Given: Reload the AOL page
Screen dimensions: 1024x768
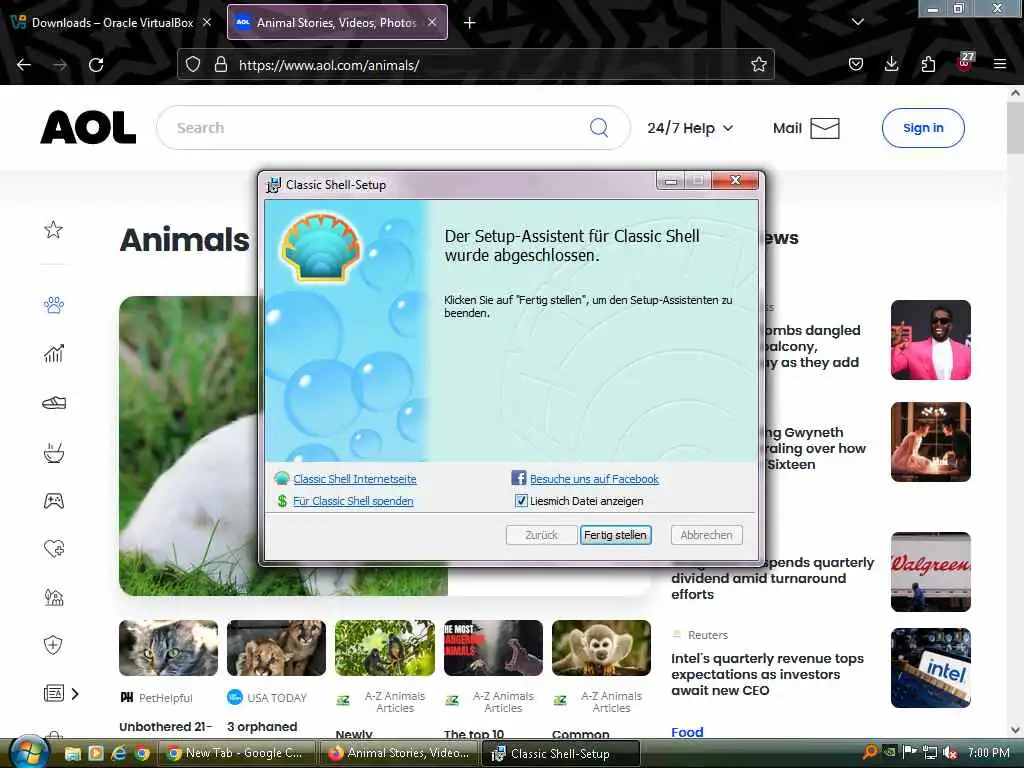Looking at the screenshot, I should click(96, 65).
